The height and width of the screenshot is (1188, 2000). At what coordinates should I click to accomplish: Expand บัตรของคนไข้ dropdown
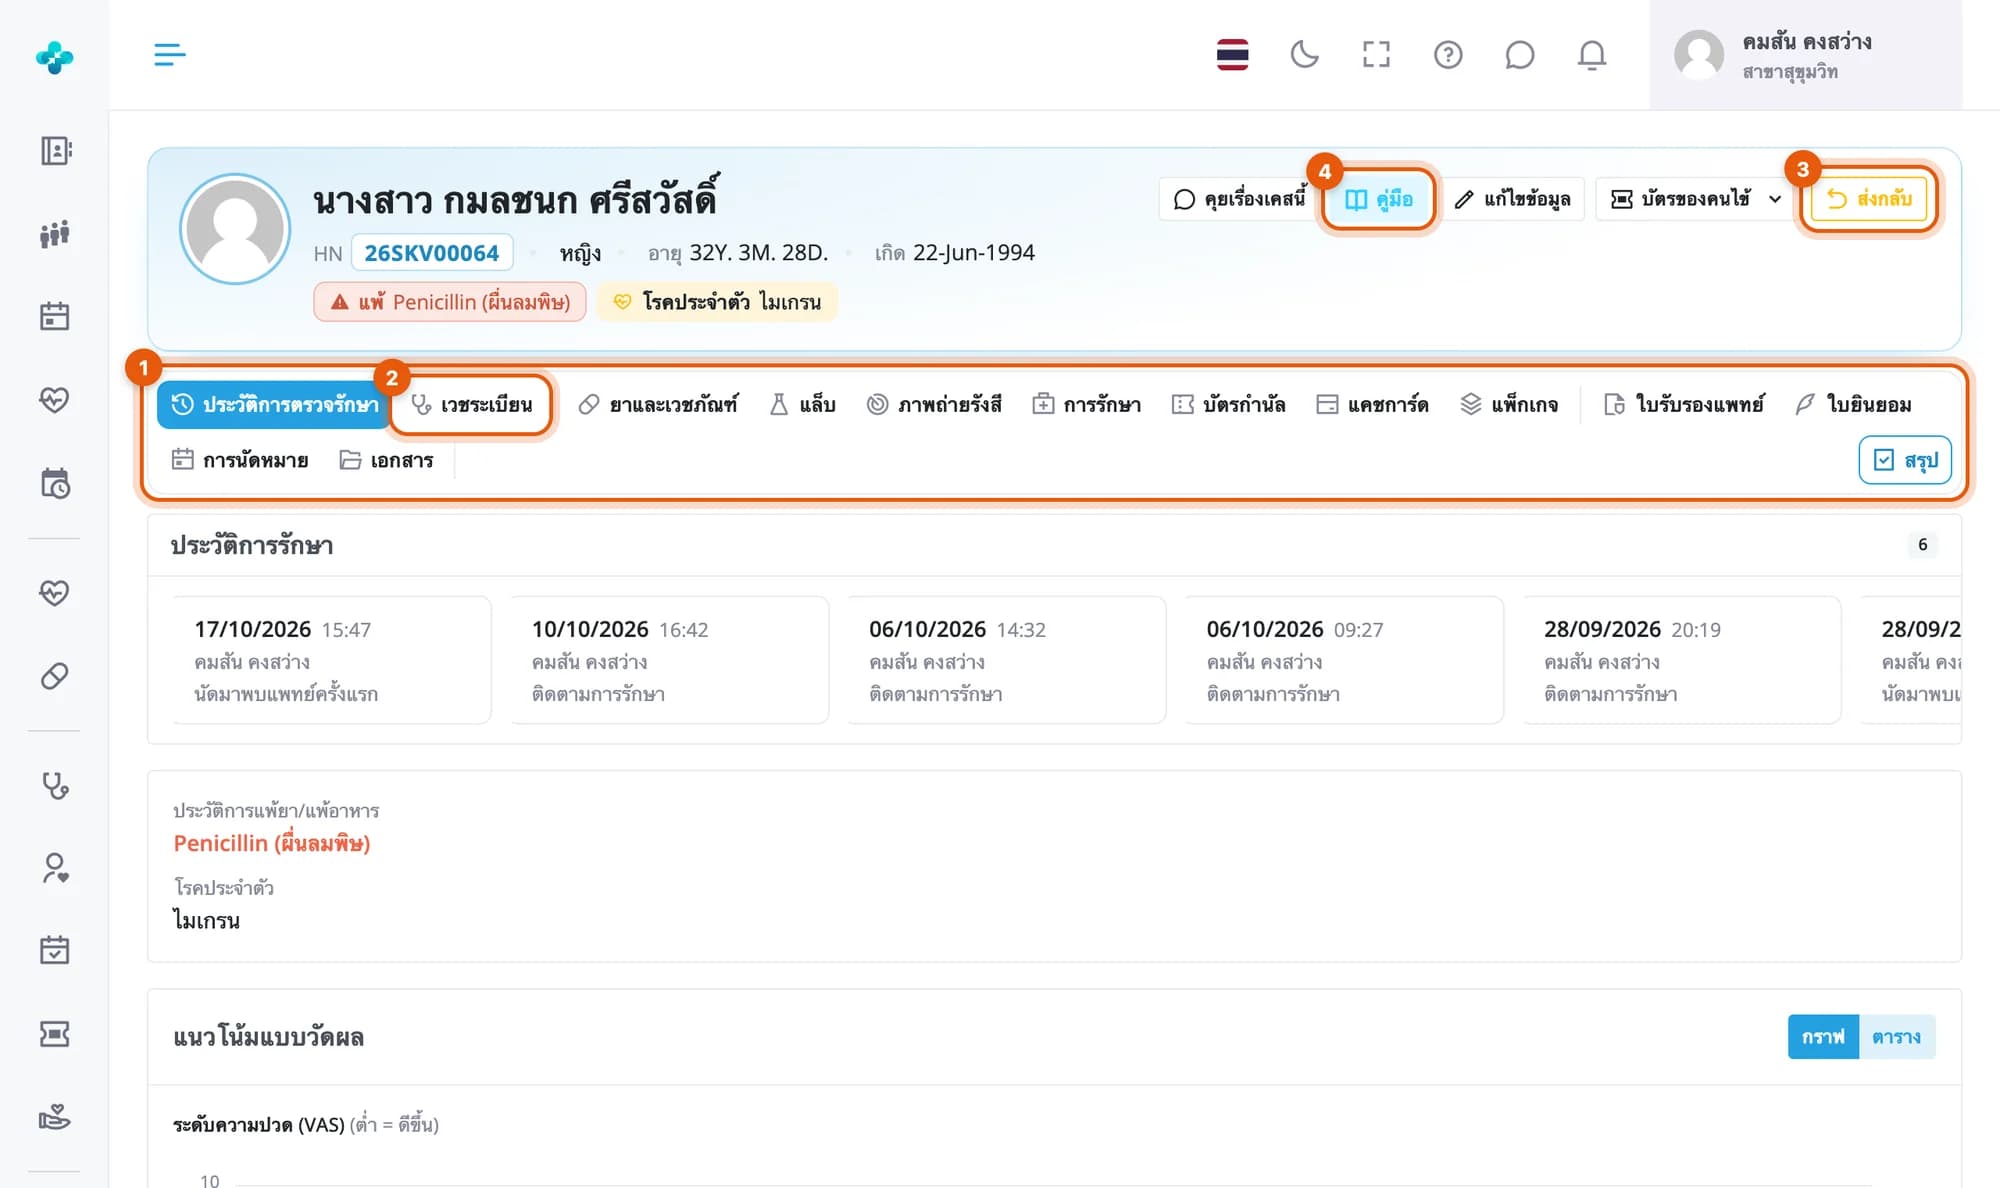click(x=1696, y=199)
